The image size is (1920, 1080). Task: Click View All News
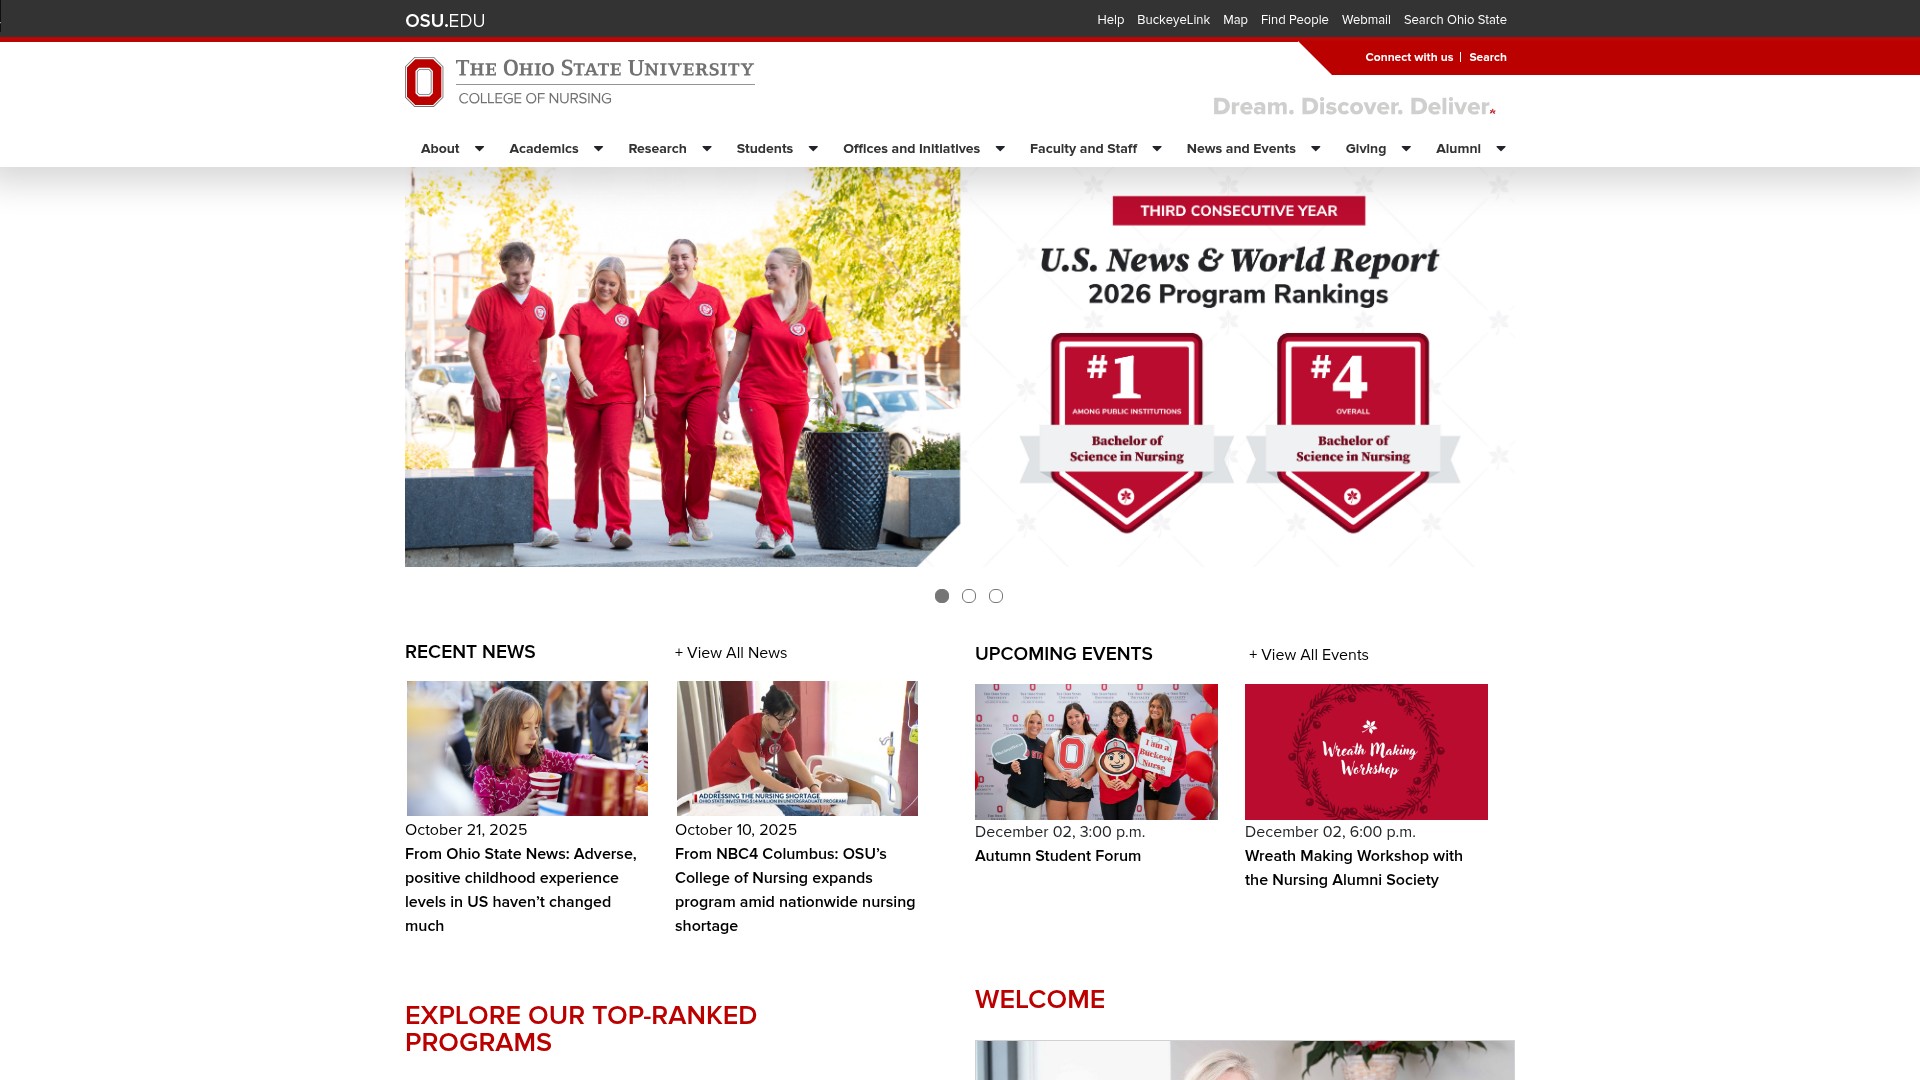click(731, 653)
